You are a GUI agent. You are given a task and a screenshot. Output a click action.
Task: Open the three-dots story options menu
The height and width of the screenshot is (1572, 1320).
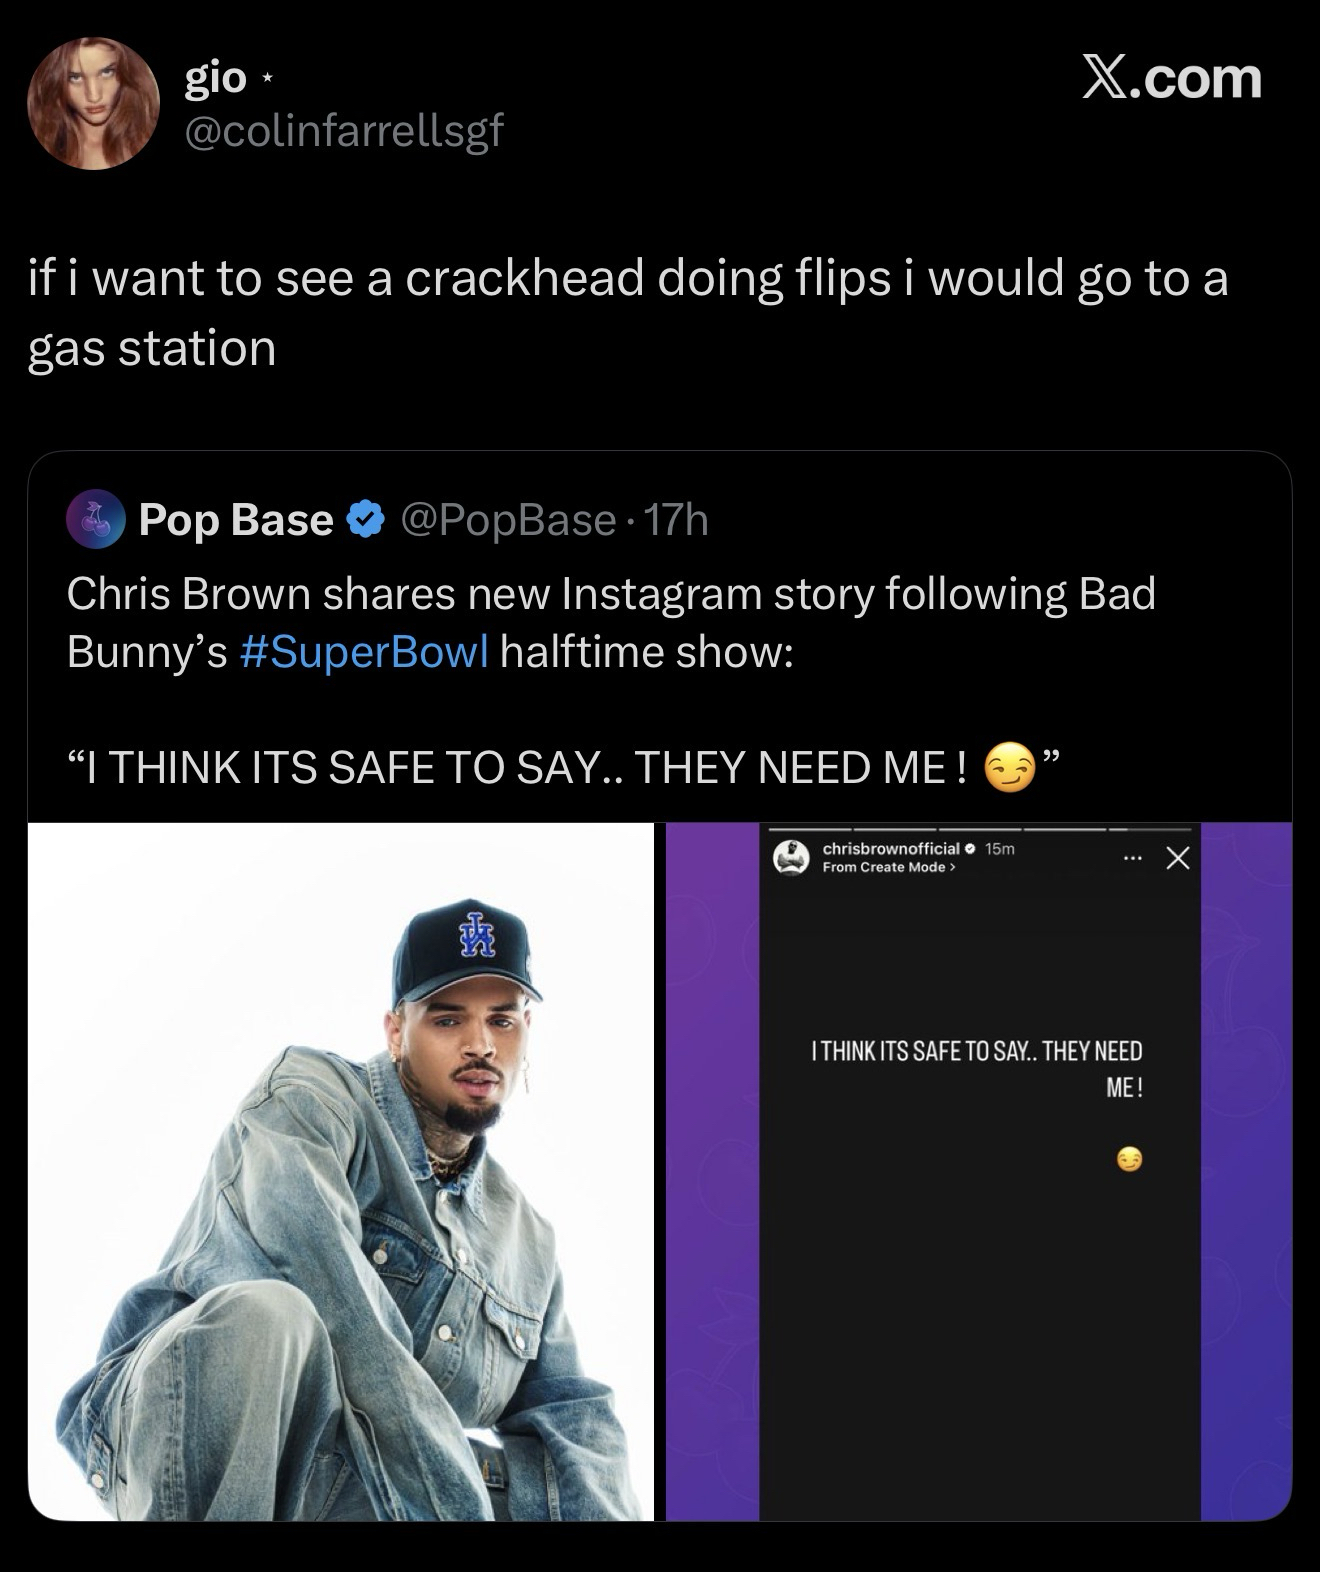click(x=1132, y=858)
